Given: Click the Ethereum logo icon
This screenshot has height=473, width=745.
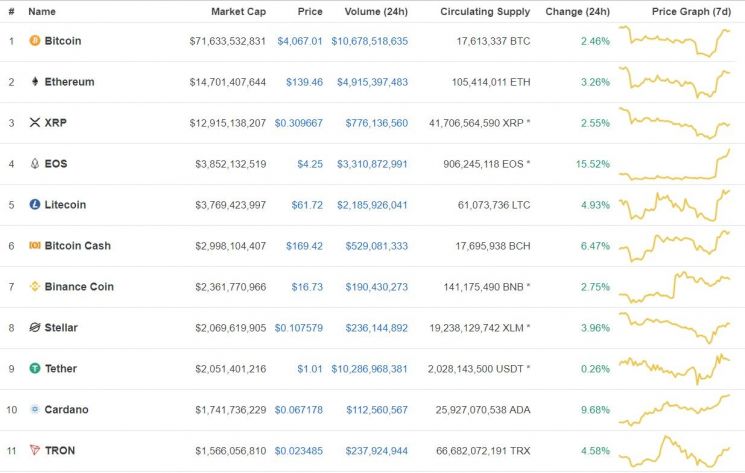Looking at the screenshot, I should click(35, 82).
